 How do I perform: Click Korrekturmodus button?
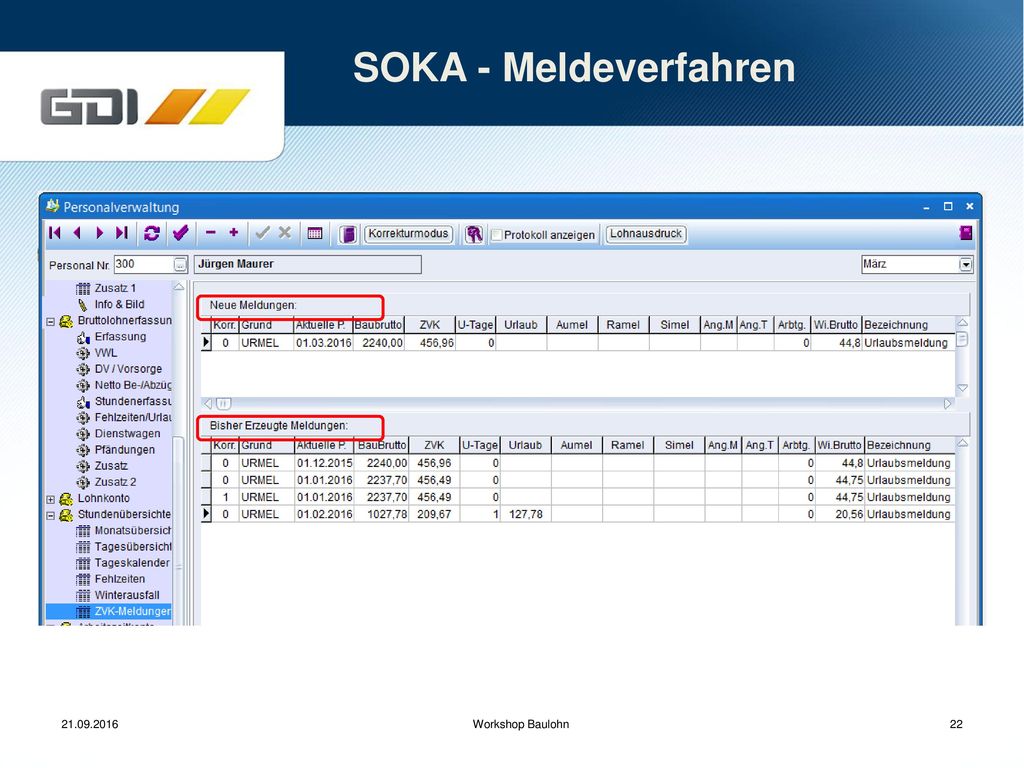[x=408, y=234]
